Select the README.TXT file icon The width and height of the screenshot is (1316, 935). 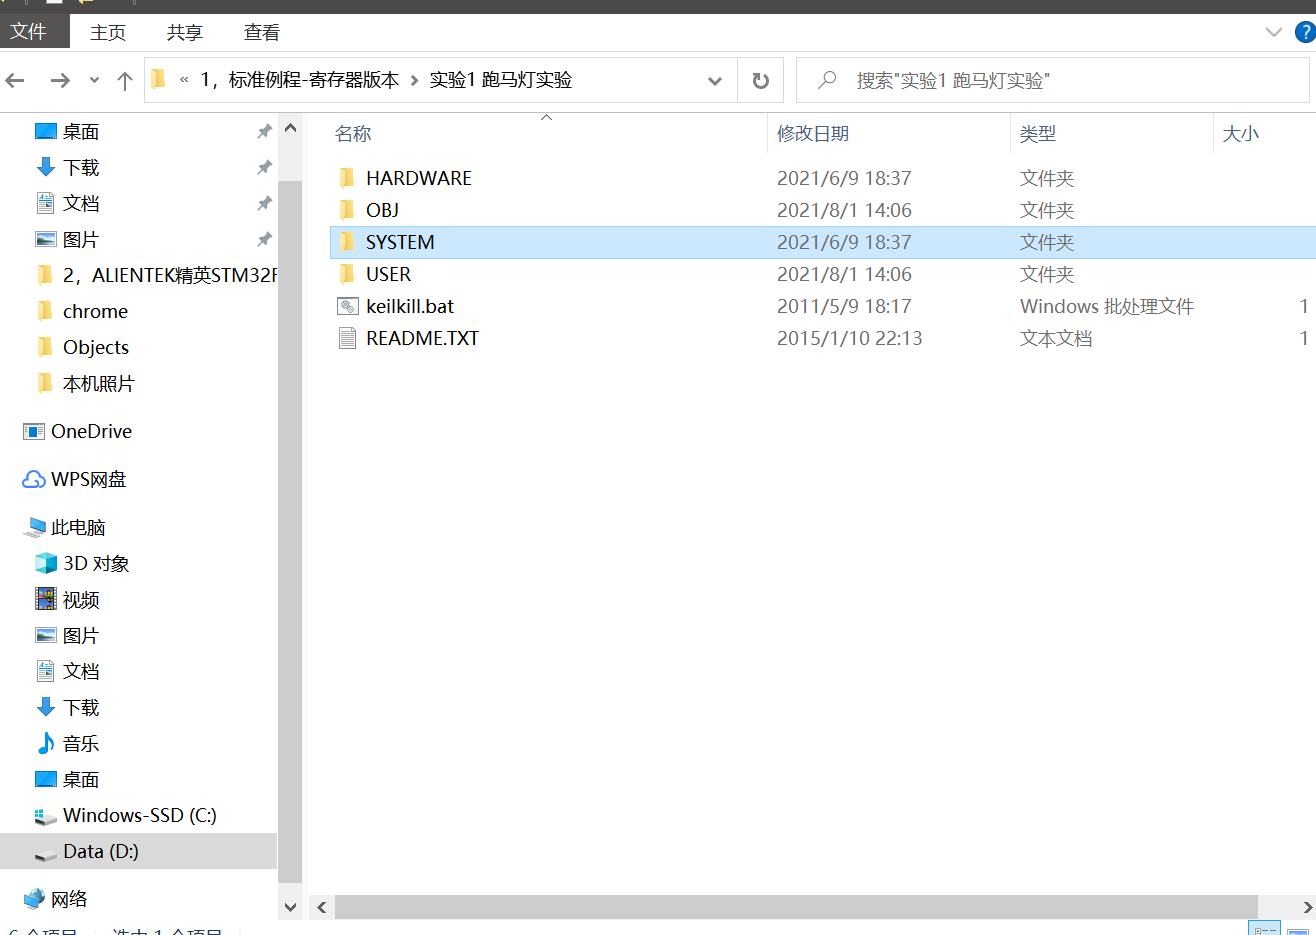(347, 338)
